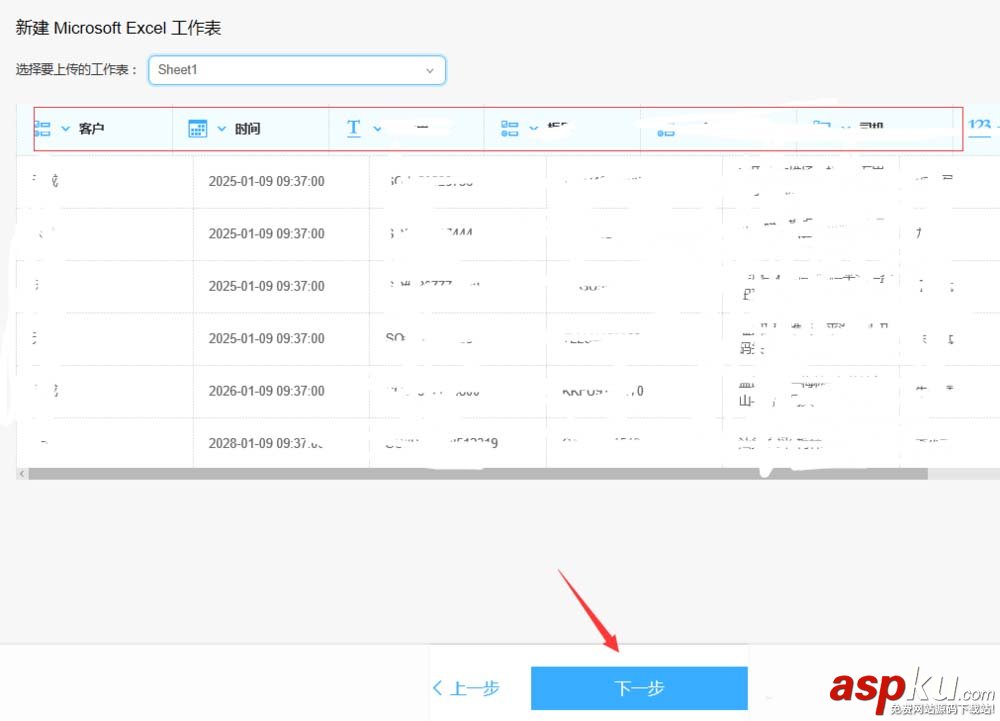This screenshot has height=721, width=1000.
Task: Click the "123" number-type icon on rightmost column
Action: coord(981,126)
